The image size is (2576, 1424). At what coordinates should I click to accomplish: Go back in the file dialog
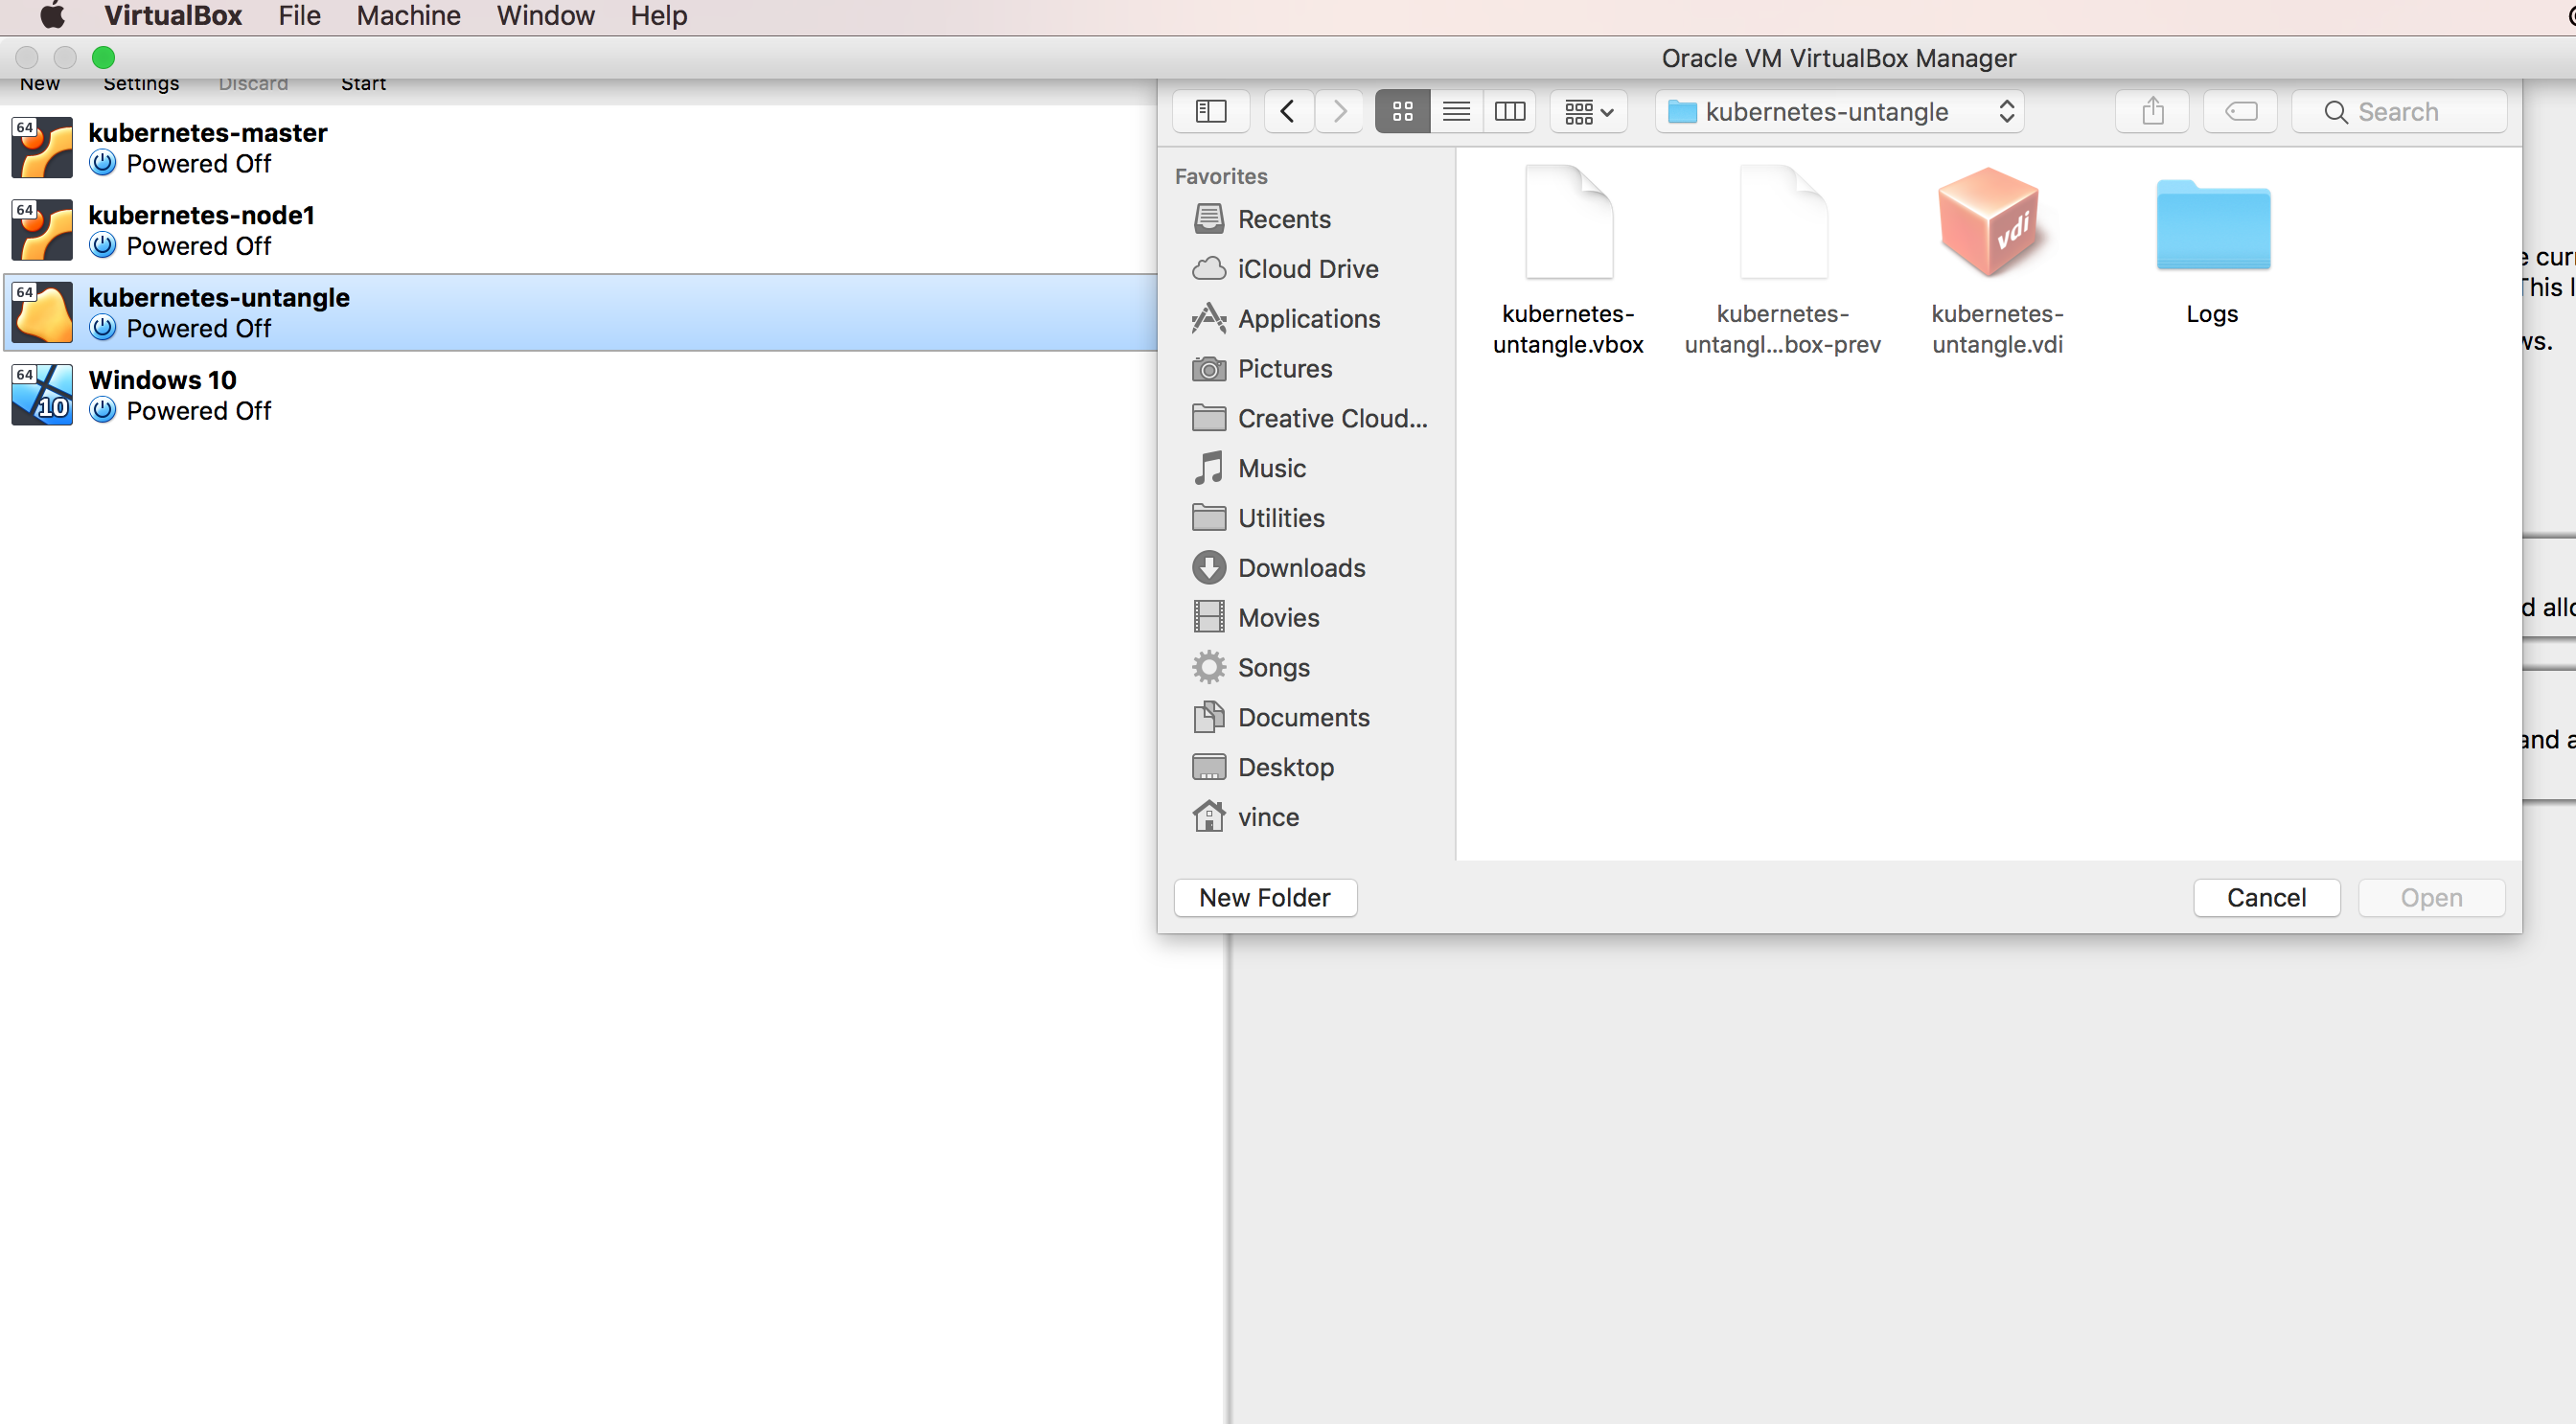[1287, 111]
